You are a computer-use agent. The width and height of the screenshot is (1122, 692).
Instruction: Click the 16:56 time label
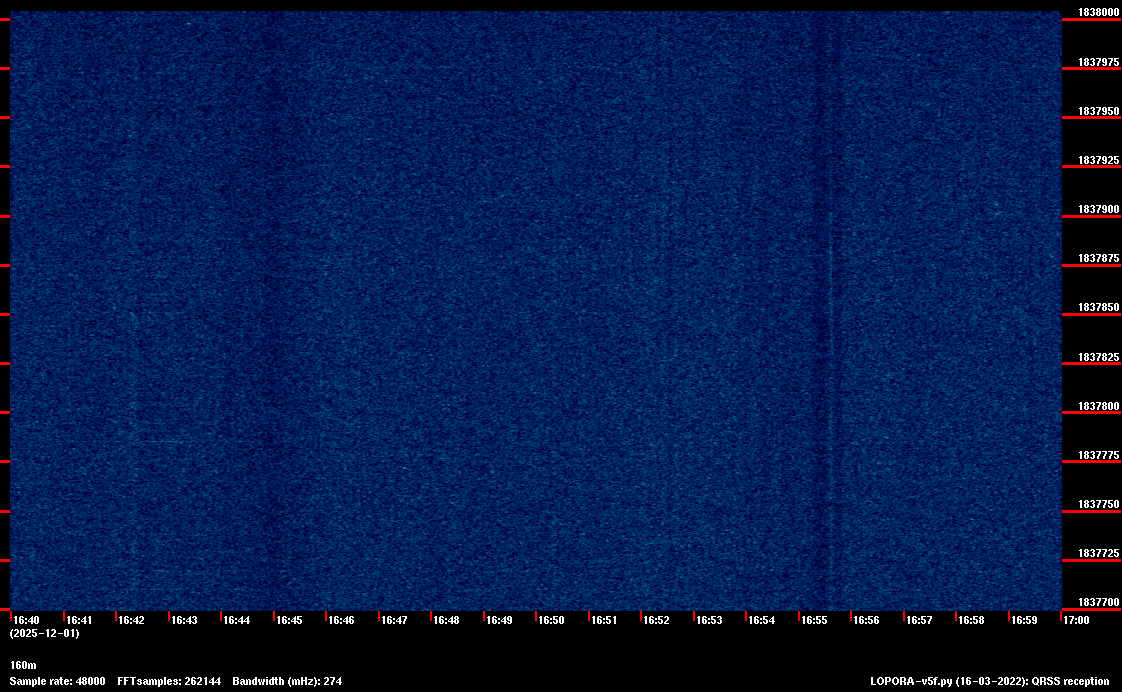[867, 620]
